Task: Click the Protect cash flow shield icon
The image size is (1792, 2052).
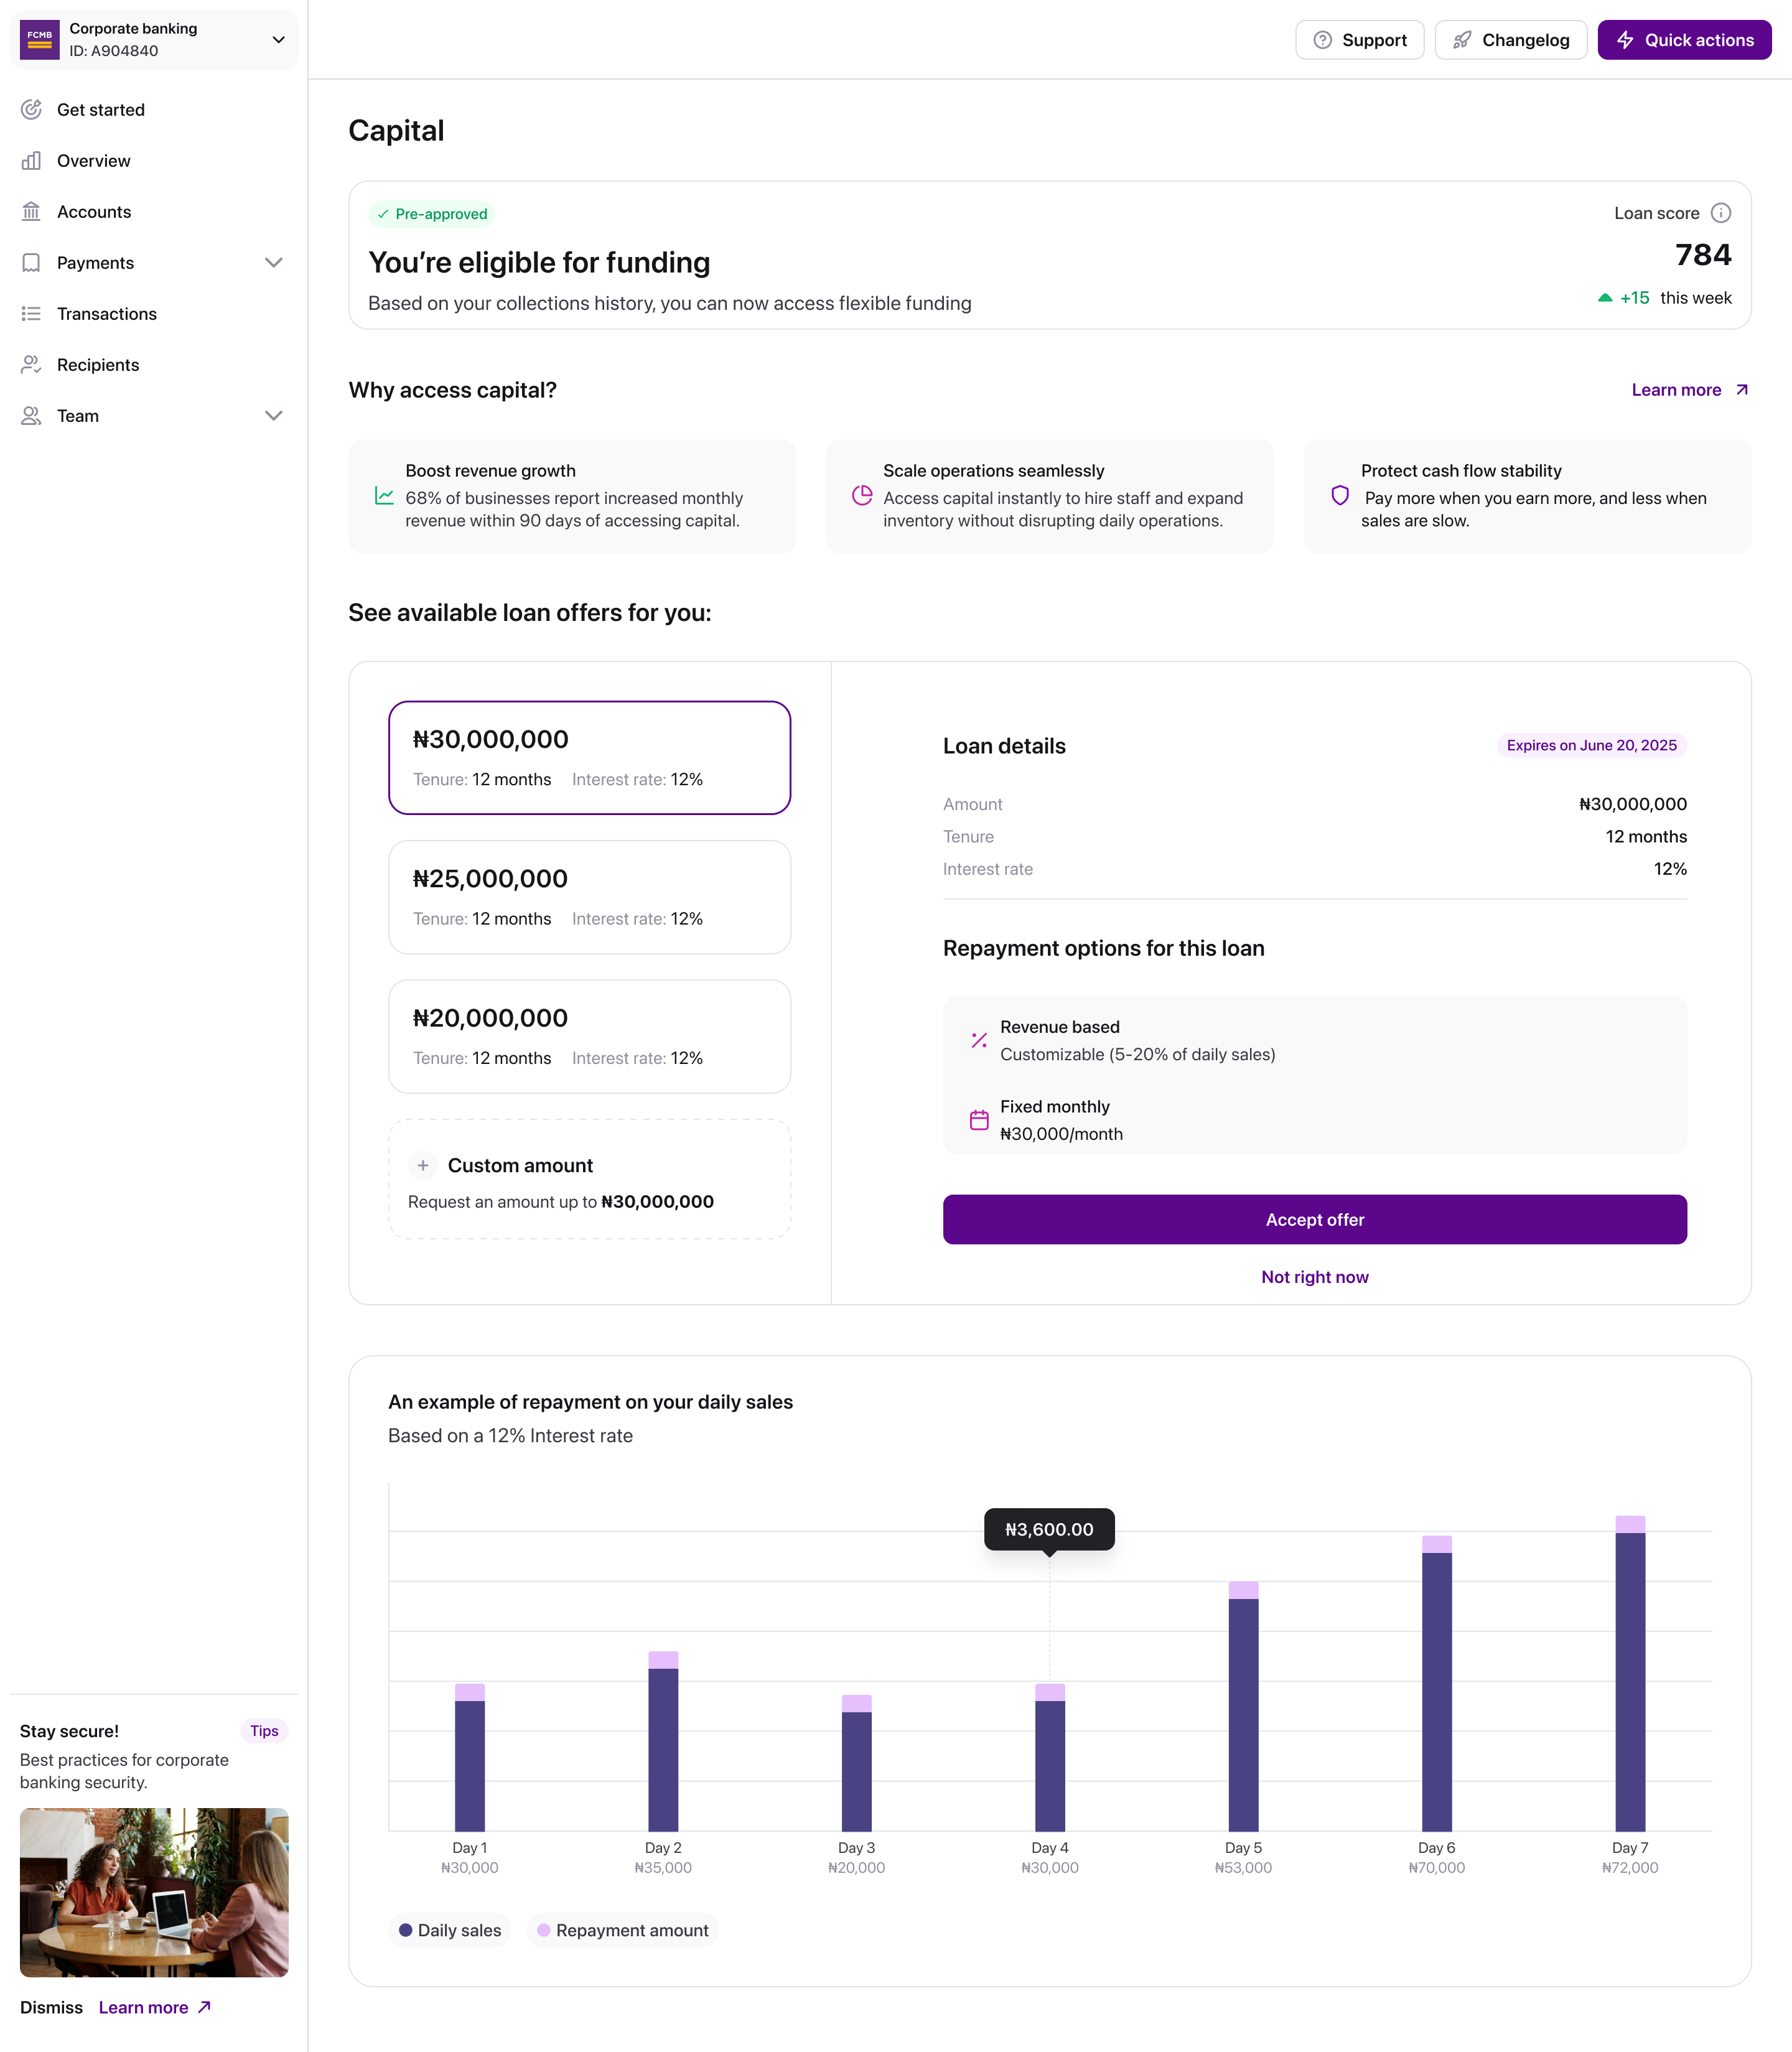Action: click(1340, 496)
